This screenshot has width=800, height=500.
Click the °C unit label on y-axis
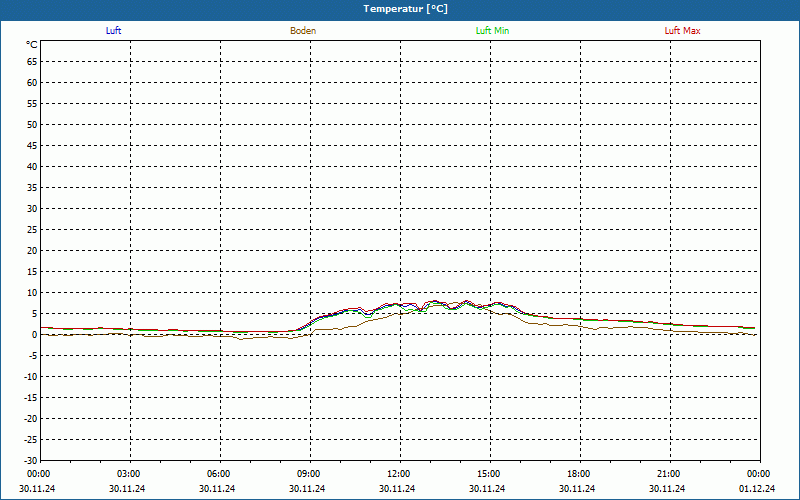click(x=32, y=45)
